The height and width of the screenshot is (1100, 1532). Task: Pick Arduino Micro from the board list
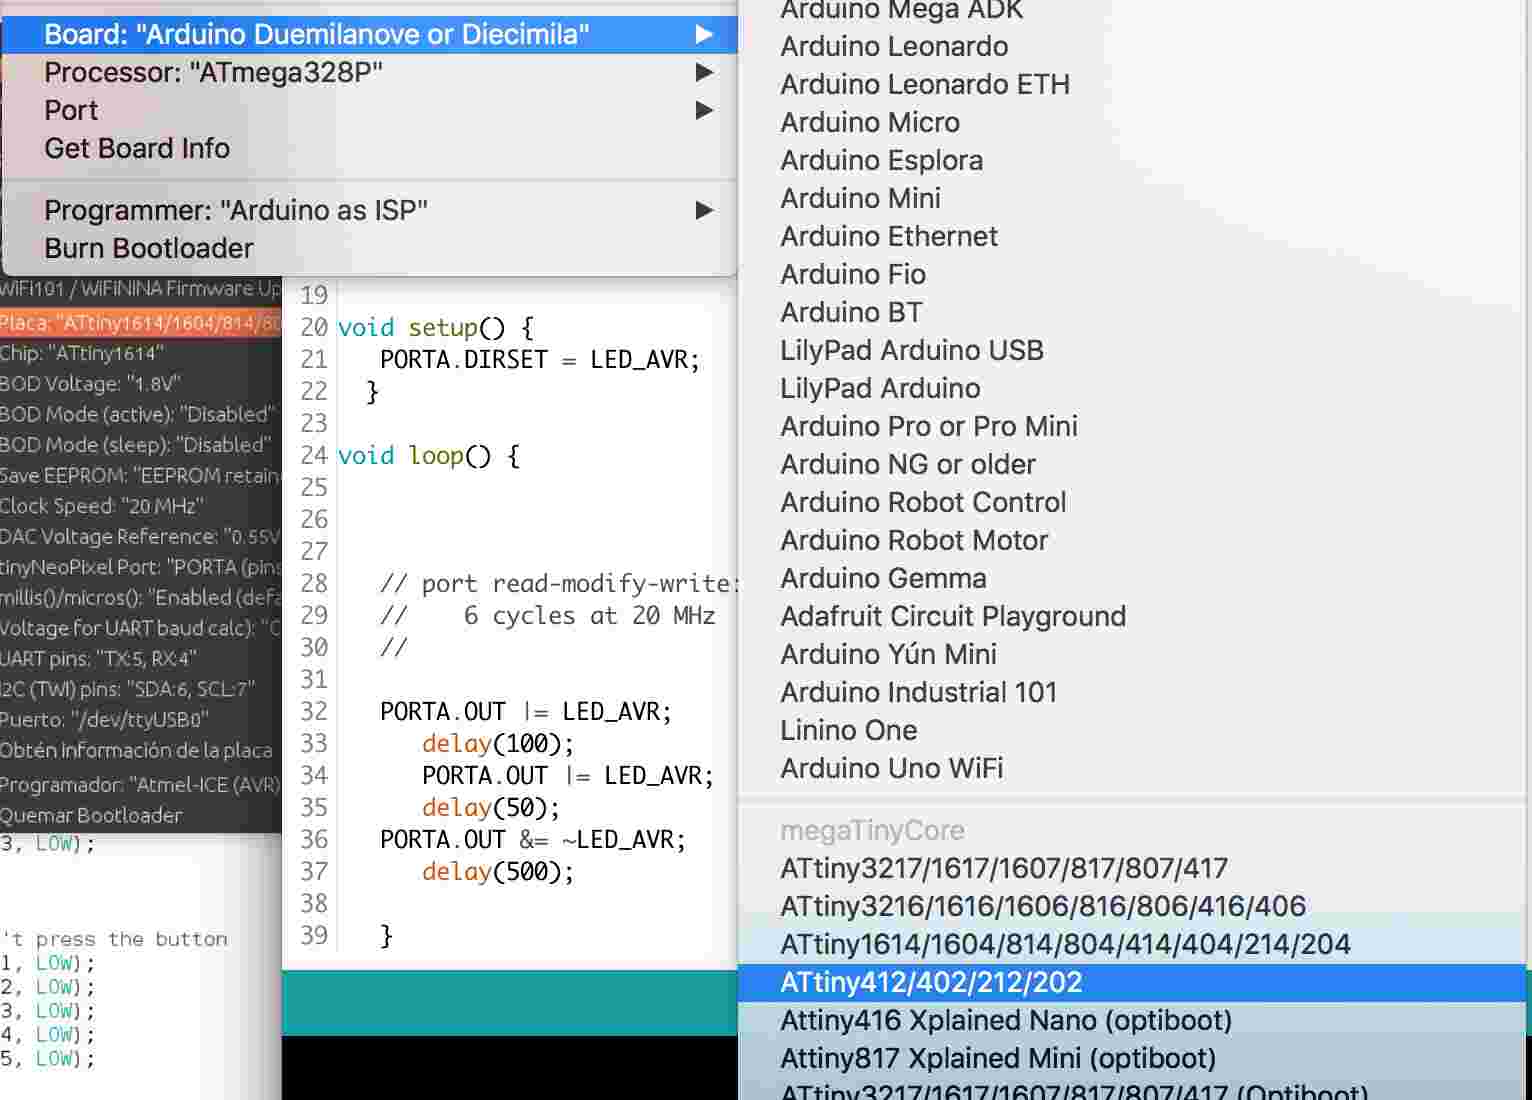[x=1132, y=122]
